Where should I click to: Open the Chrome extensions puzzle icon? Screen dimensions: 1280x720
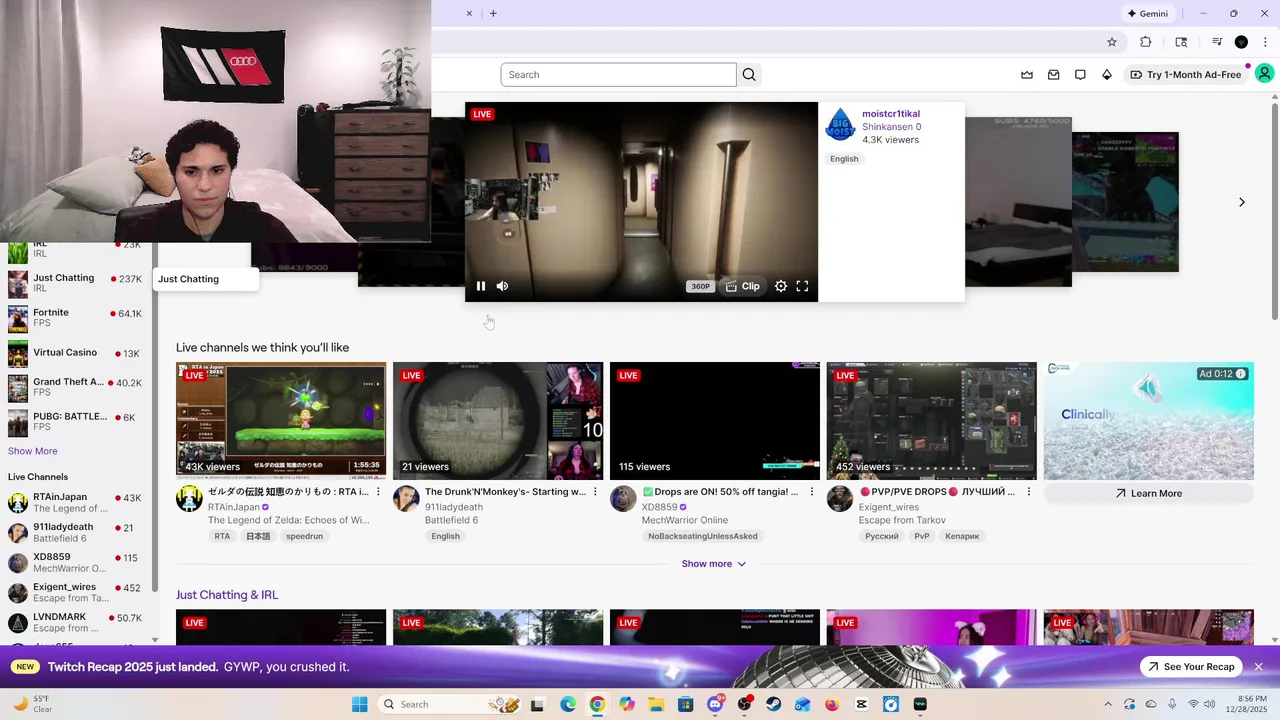click(1146, 42)
